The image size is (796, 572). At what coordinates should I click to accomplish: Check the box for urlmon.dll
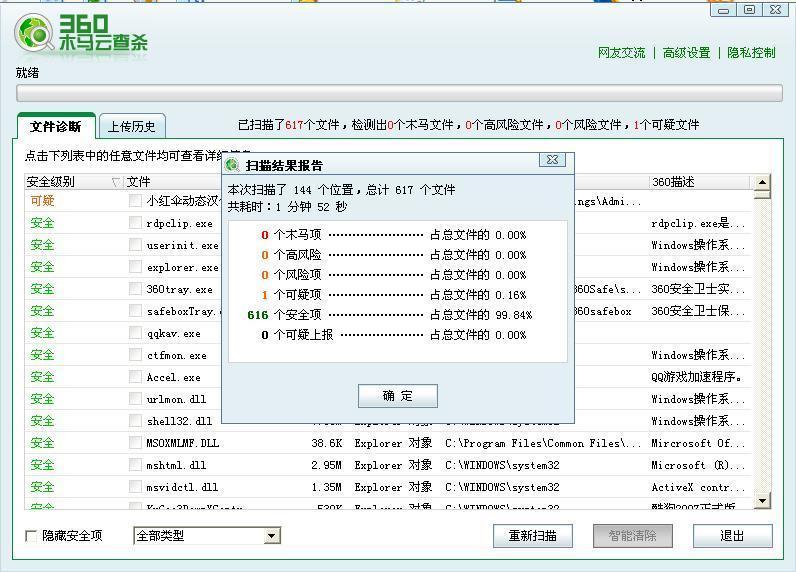coord(135,399)
